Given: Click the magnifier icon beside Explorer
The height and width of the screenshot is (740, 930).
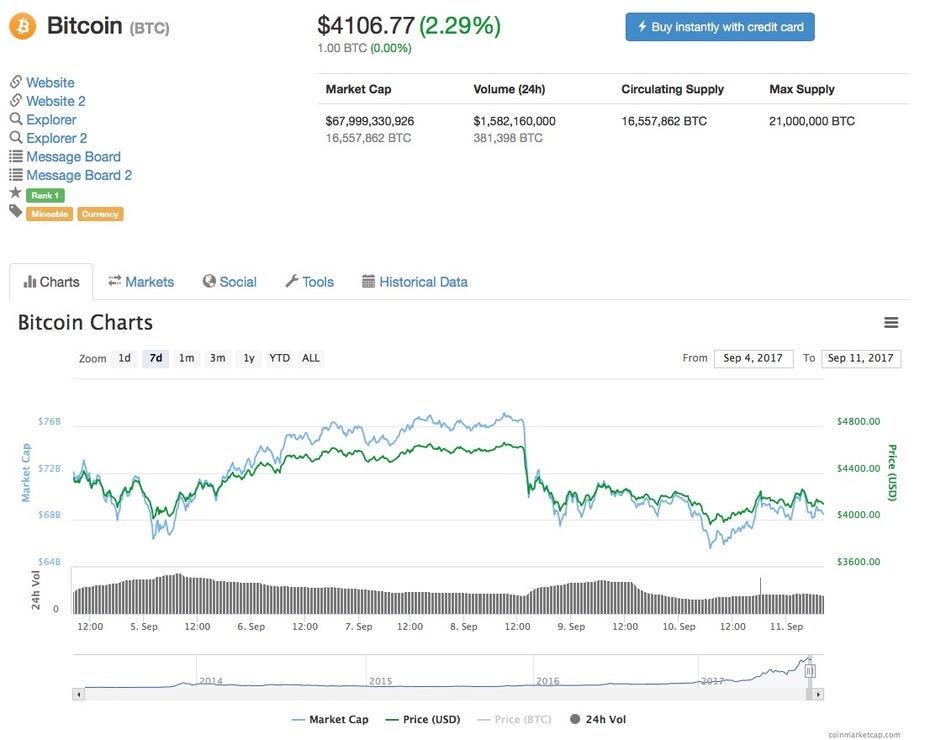Looking at the screenshot, I should [16, 119].
